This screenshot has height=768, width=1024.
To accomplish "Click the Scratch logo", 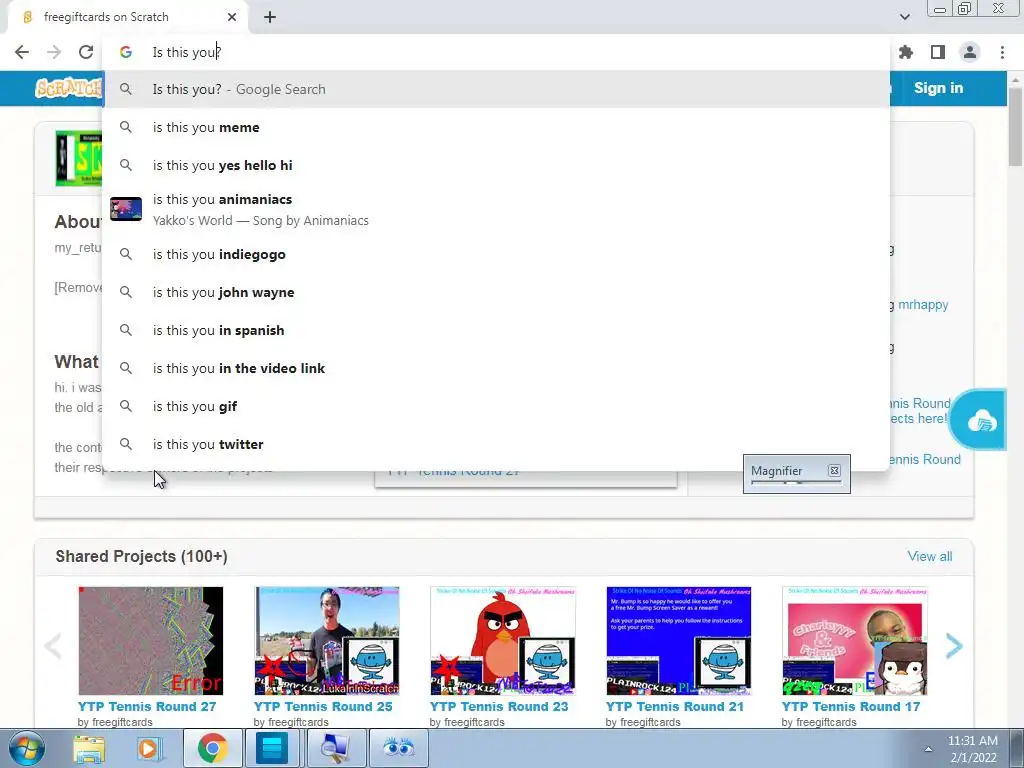I will (x=69, y=88).
